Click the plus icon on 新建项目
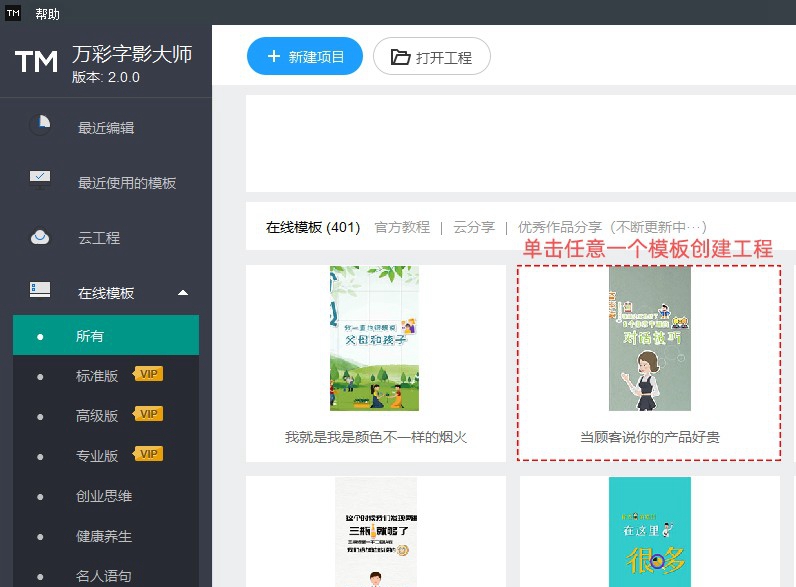796x587 pixels. [x=274, y=56]
